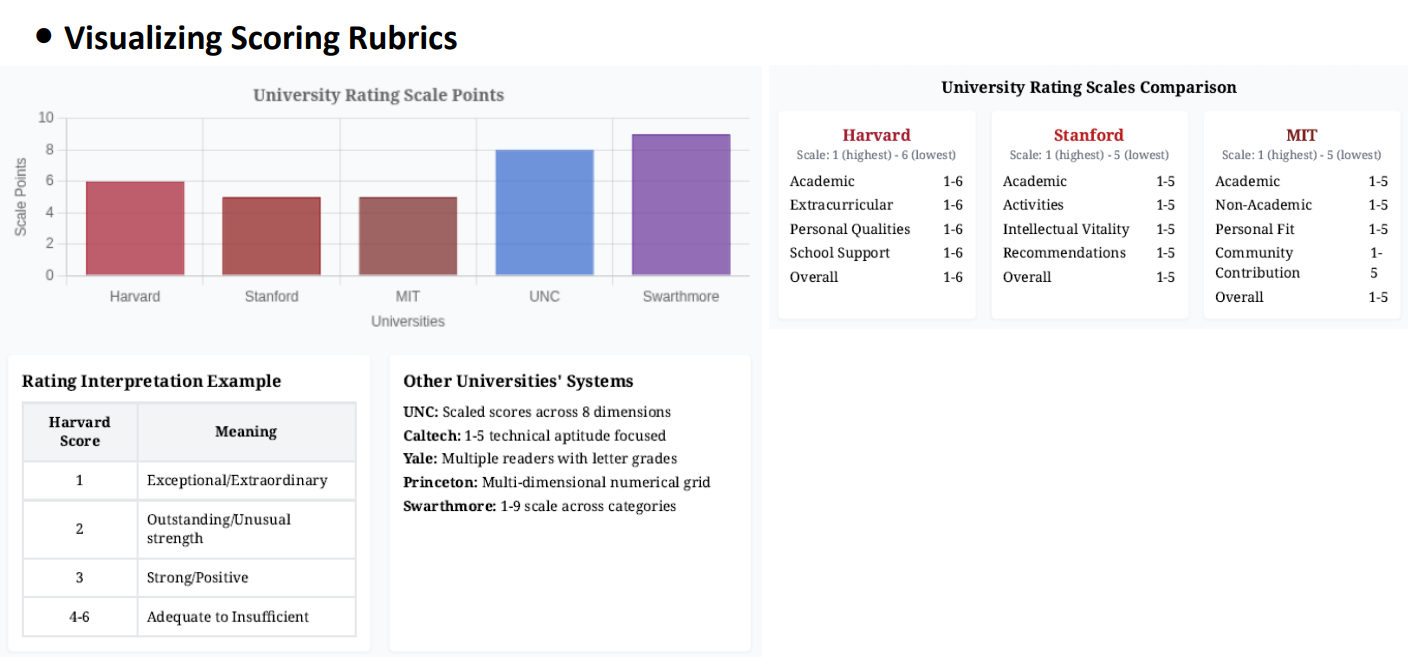The width and height of the screenshot is (1408, 670).
Task: Select the red "Harvard" card heading
Action: coord(876,135)
